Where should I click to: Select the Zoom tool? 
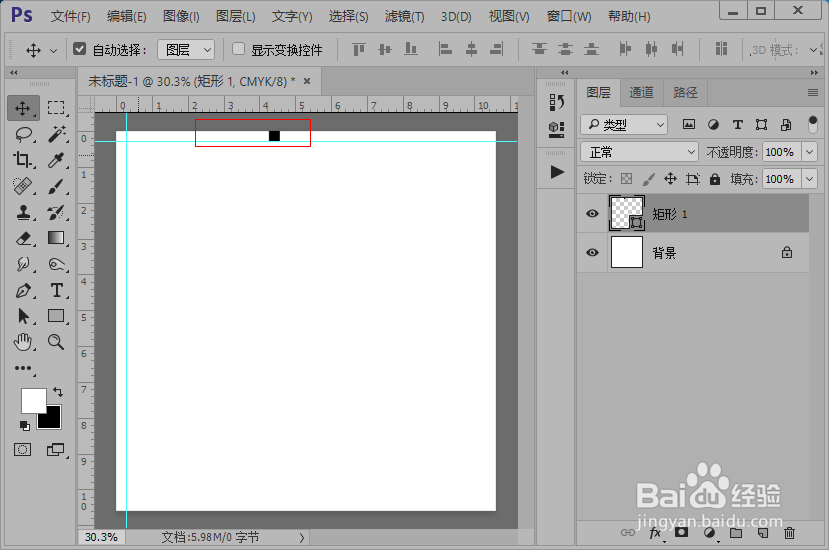coord(56,342)
